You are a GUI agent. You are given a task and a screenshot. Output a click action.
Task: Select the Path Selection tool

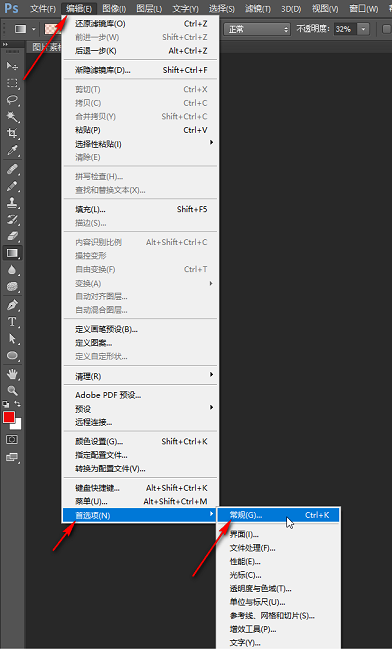tap(12, 339)
